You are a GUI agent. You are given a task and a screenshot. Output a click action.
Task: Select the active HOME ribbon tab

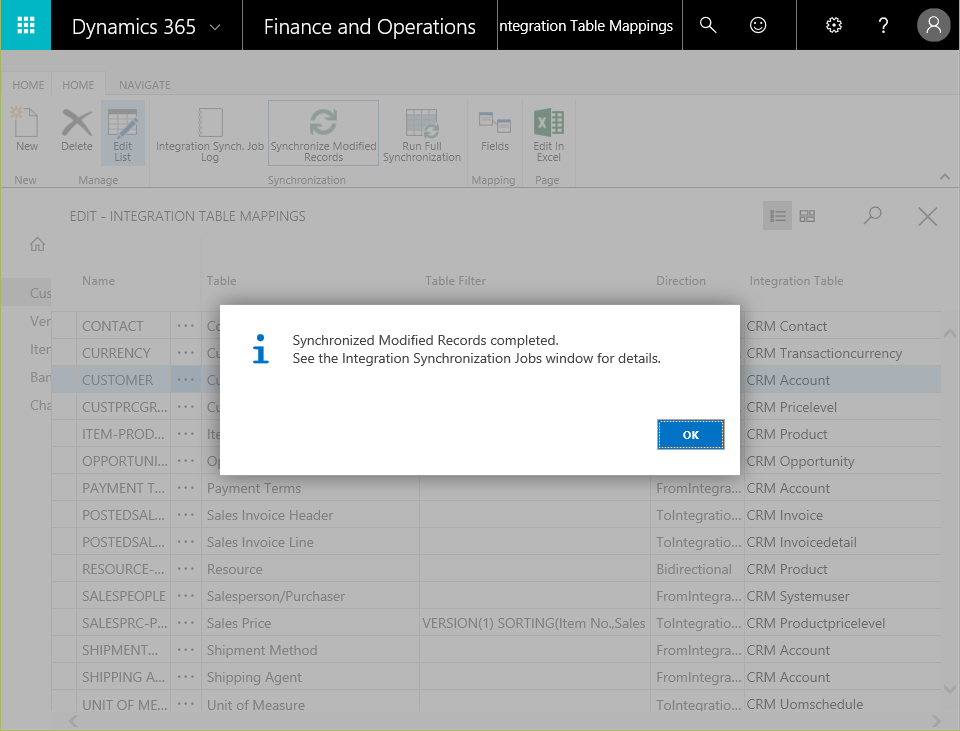point(78,85)
